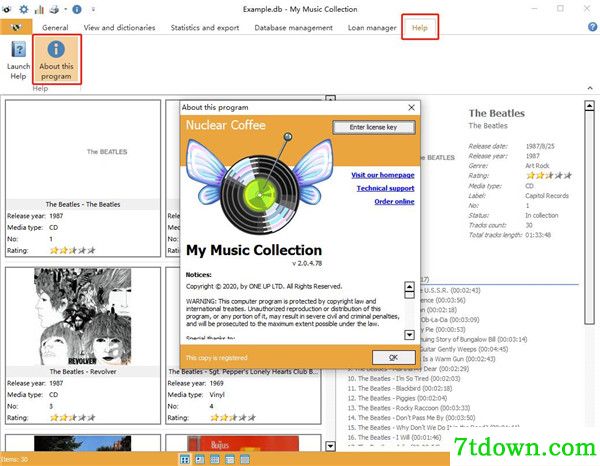Screen dimensions: 600x466
Task: Click the Launch Help button
Action: tap(18, 60)
